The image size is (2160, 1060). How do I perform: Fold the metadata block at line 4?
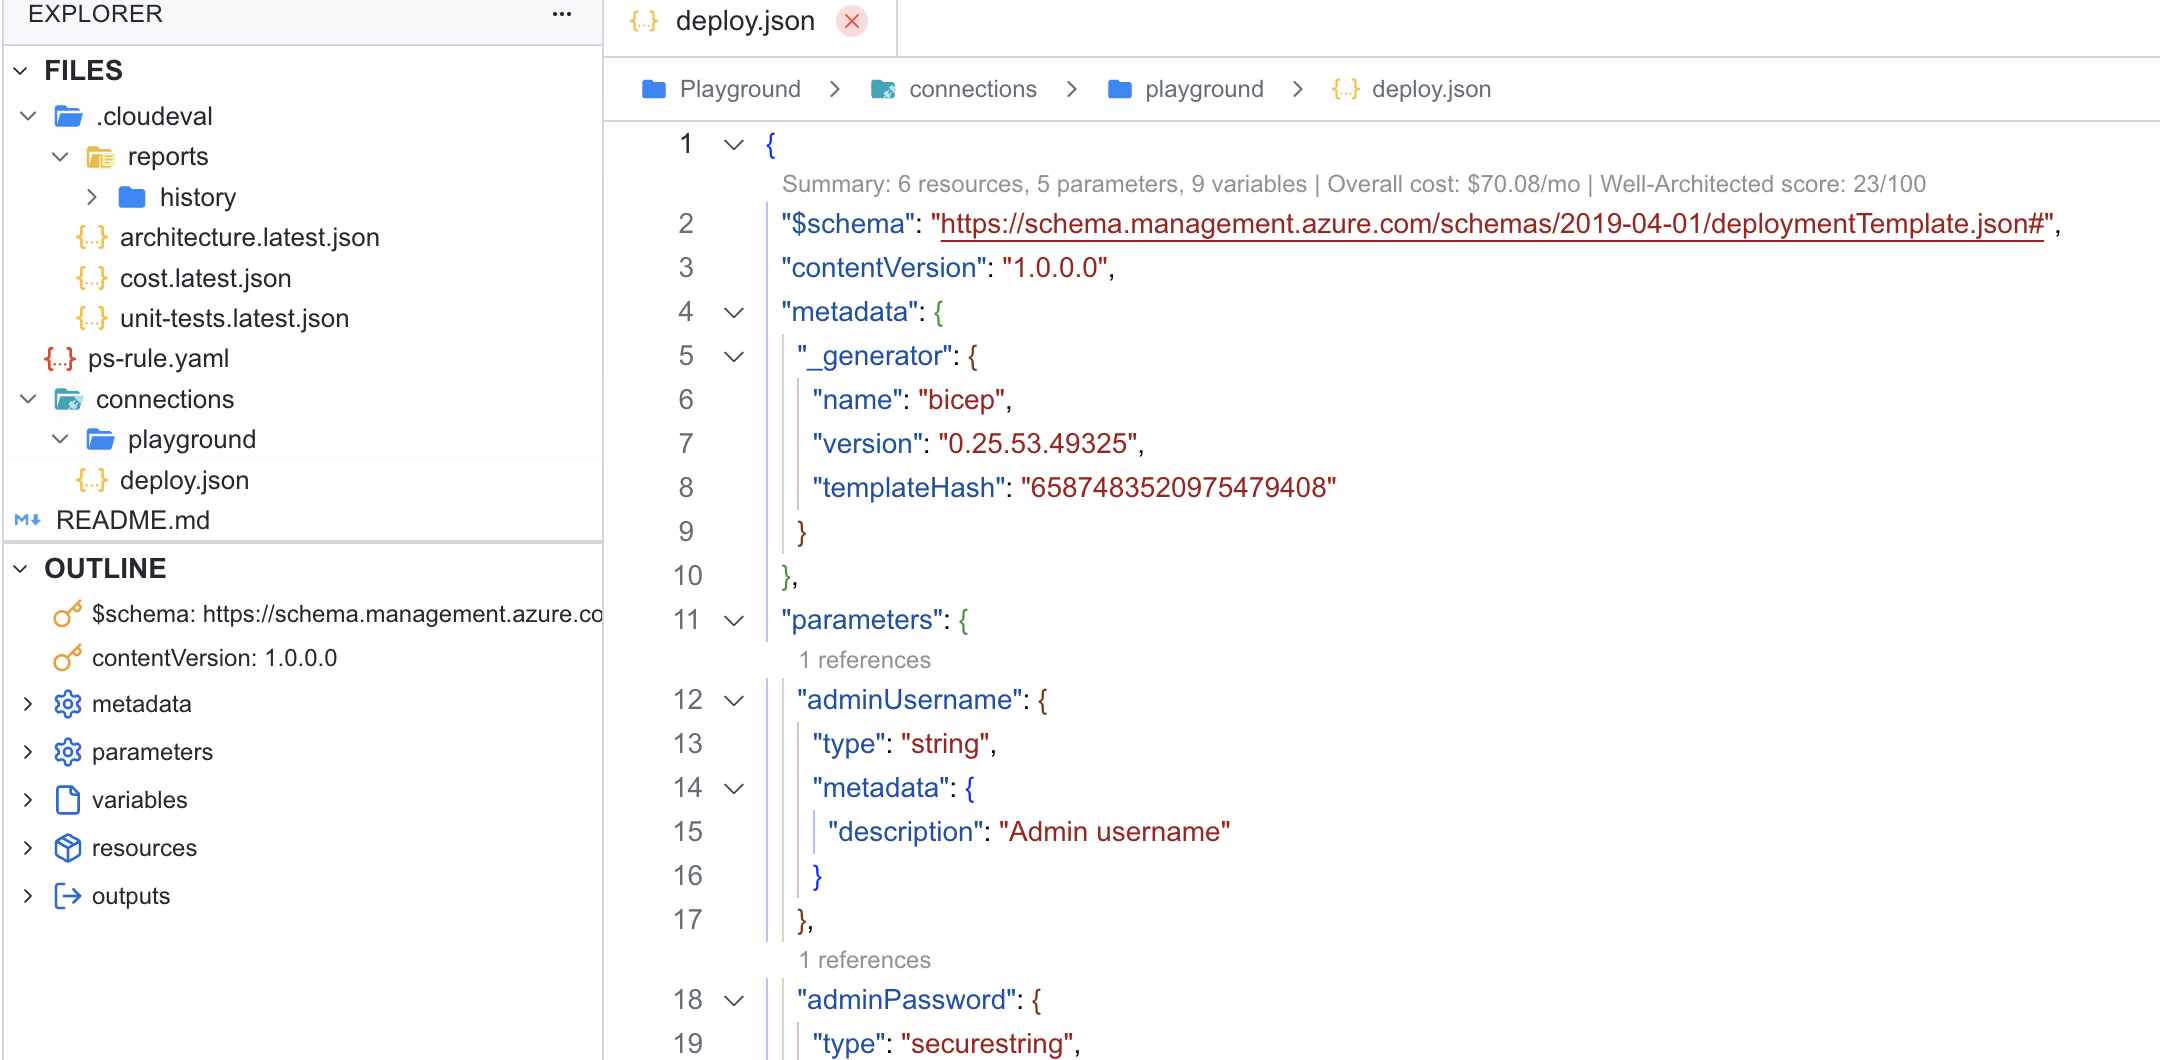734,312
